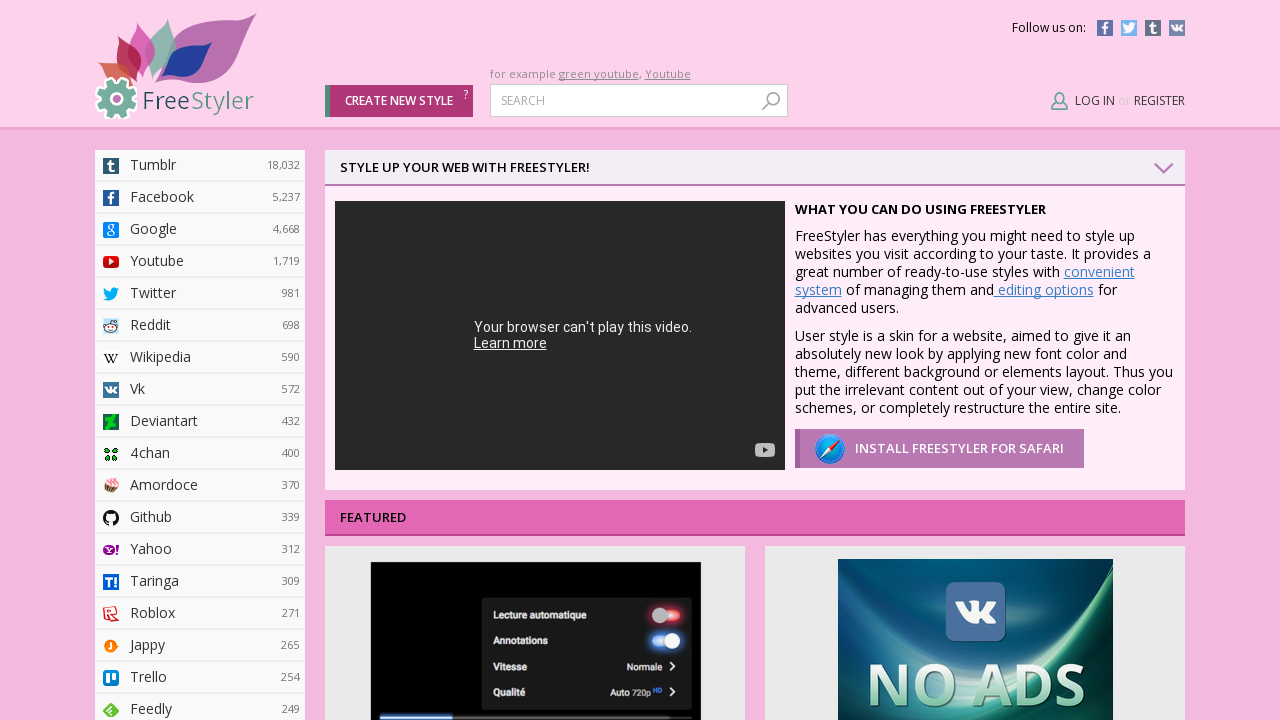Open Wikipedia styles category
Viewport: 1280px width, 720px height.
(x=200, y=358)
